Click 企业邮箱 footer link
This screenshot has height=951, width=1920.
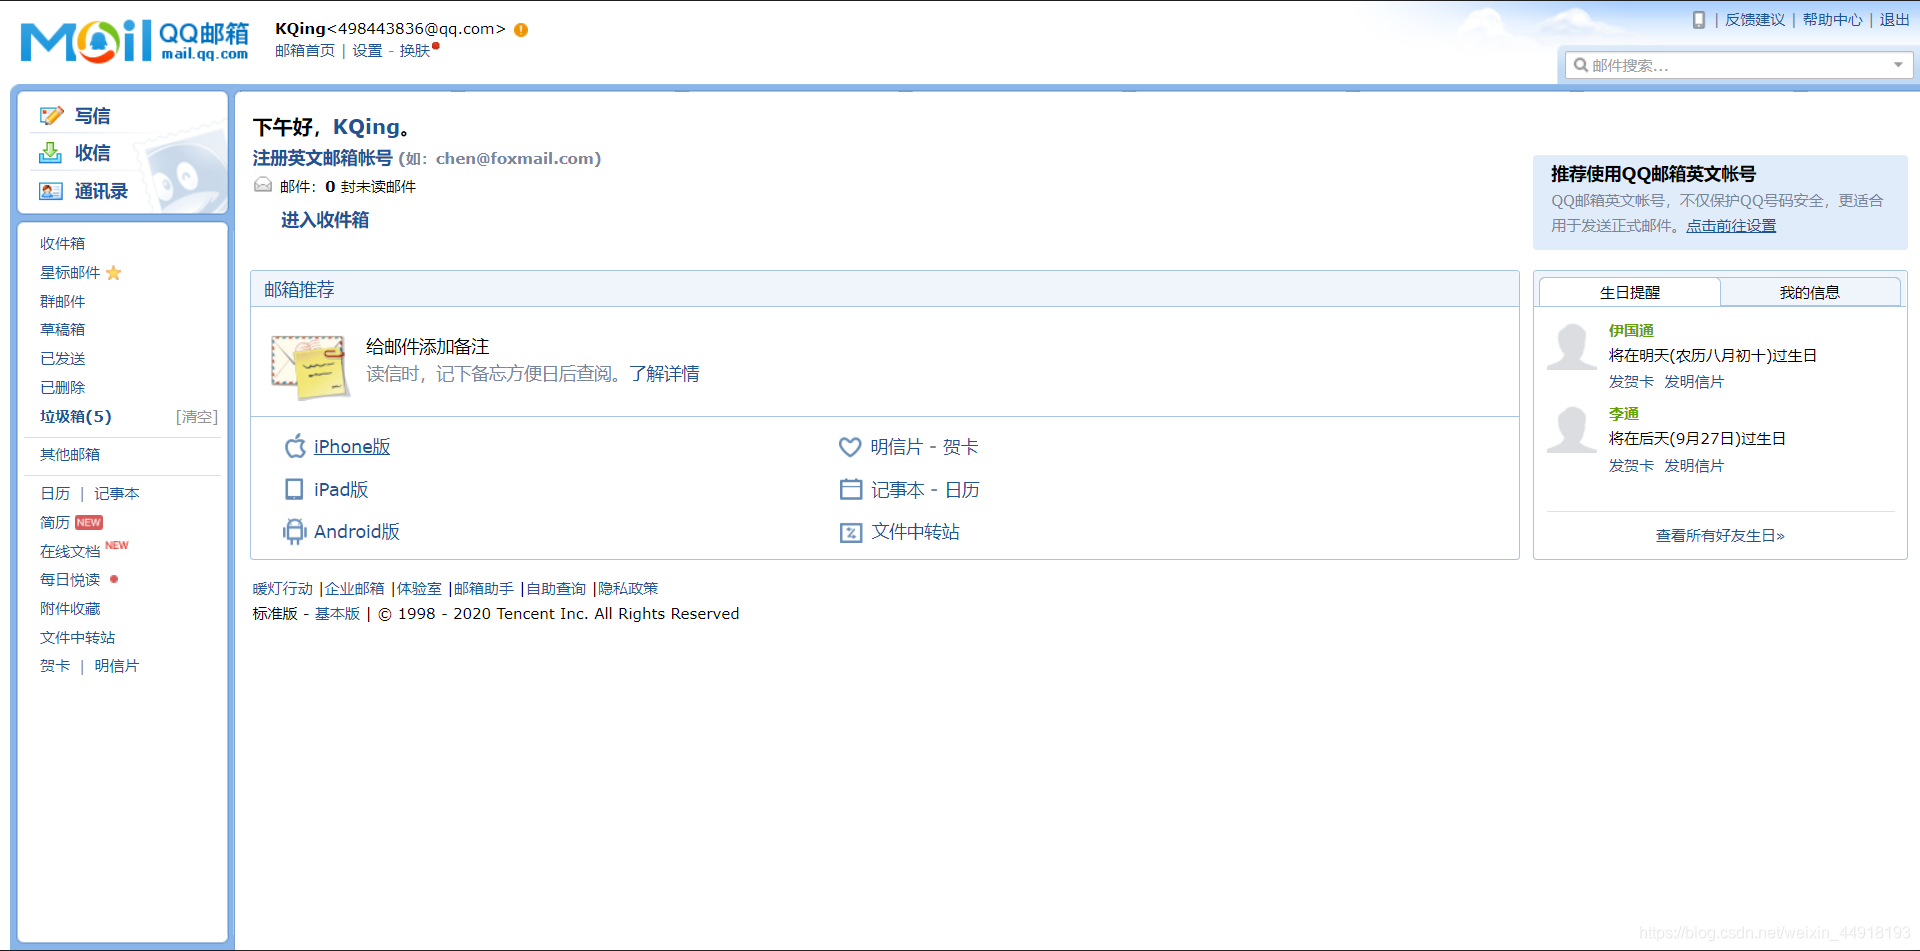354,589
